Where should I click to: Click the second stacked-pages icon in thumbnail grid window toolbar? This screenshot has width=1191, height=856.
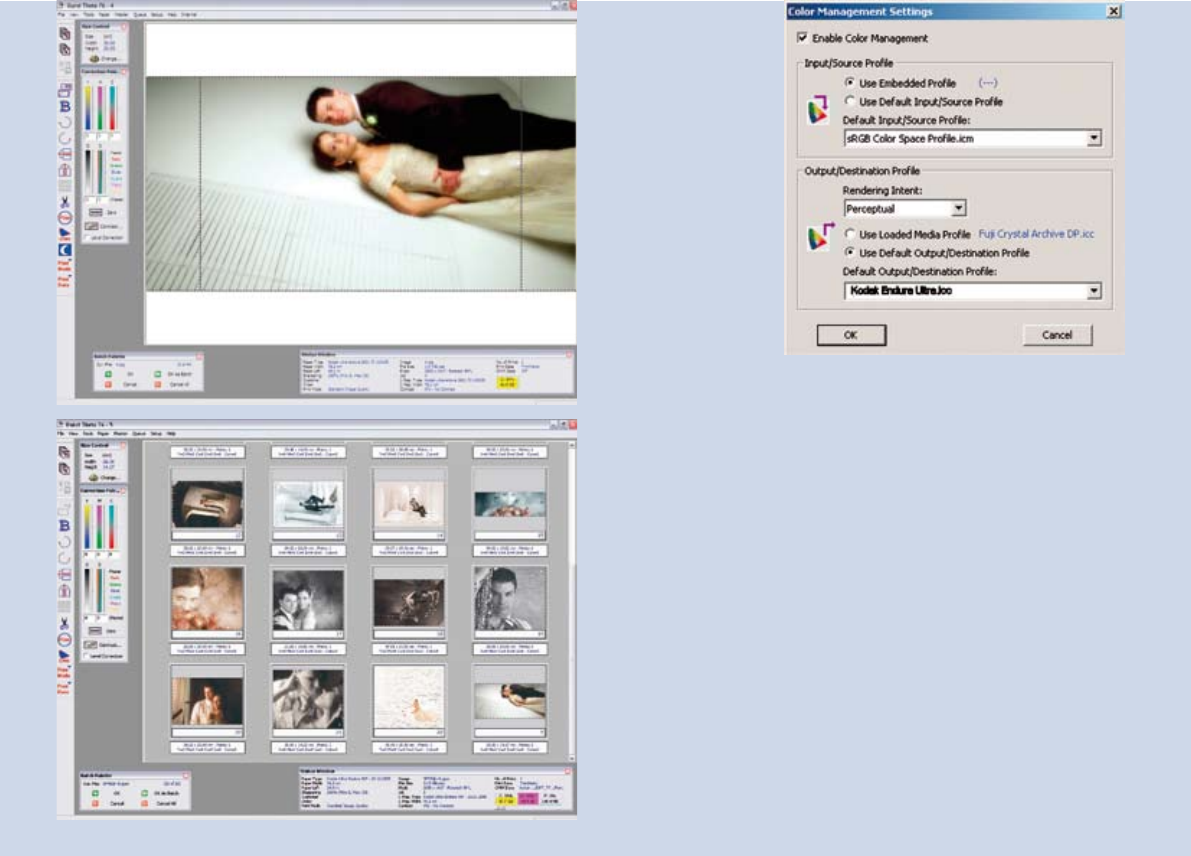[x=65, y=469]
